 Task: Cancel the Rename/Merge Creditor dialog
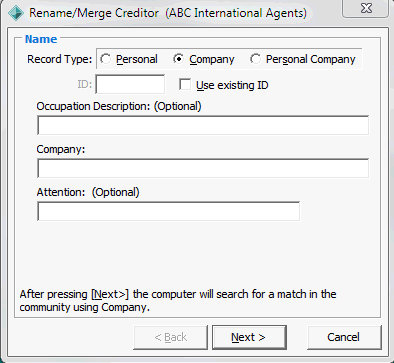click(x=344, y=337)
